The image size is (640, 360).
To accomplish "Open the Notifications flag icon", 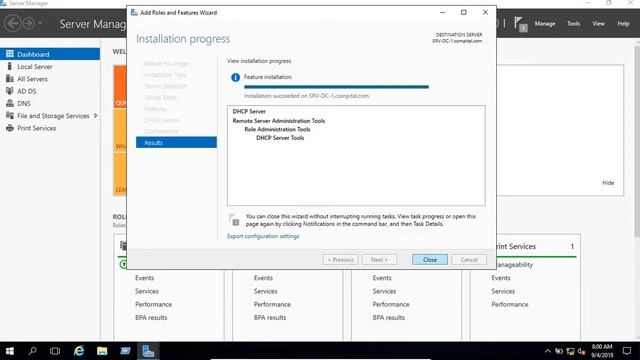I will coord(520,24).
